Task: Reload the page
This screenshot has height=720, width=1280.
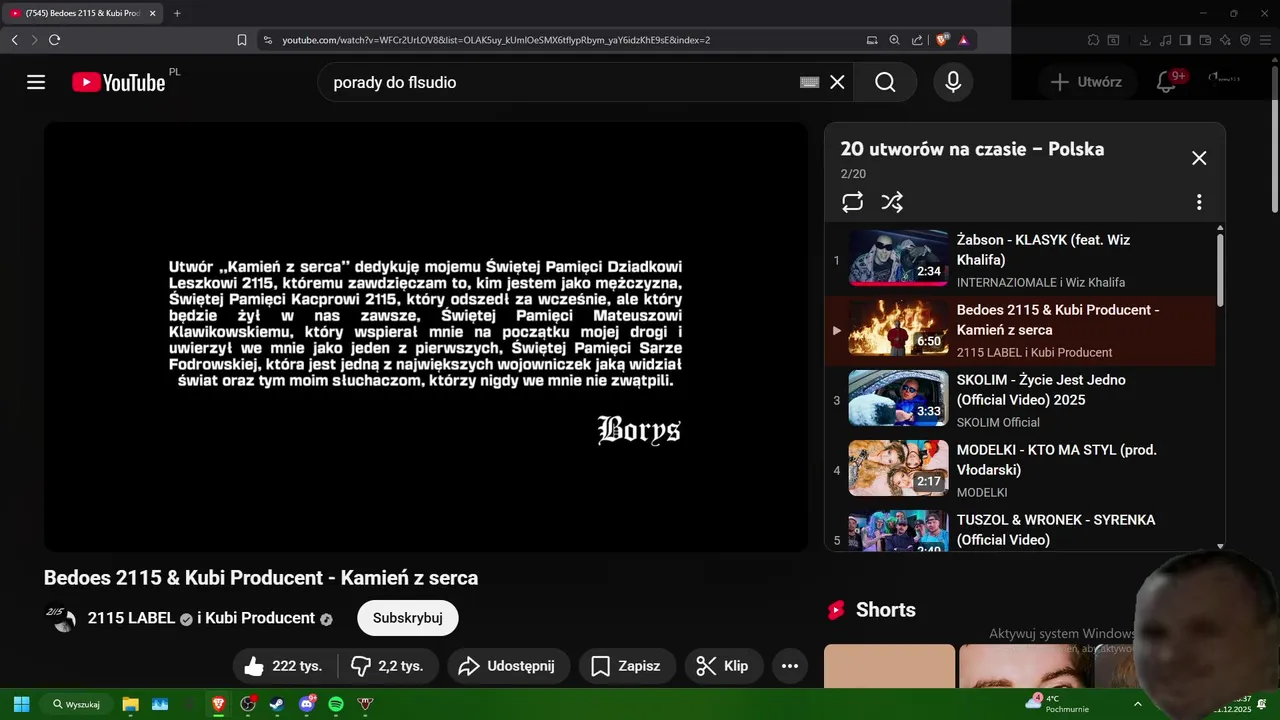Action: (x=54, y=40)
